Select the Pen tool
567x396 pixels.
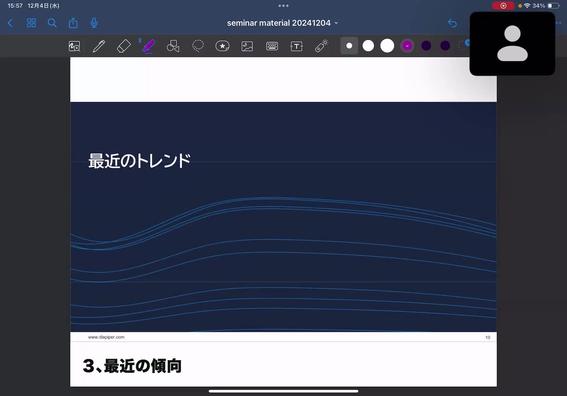tap(99, 46)
